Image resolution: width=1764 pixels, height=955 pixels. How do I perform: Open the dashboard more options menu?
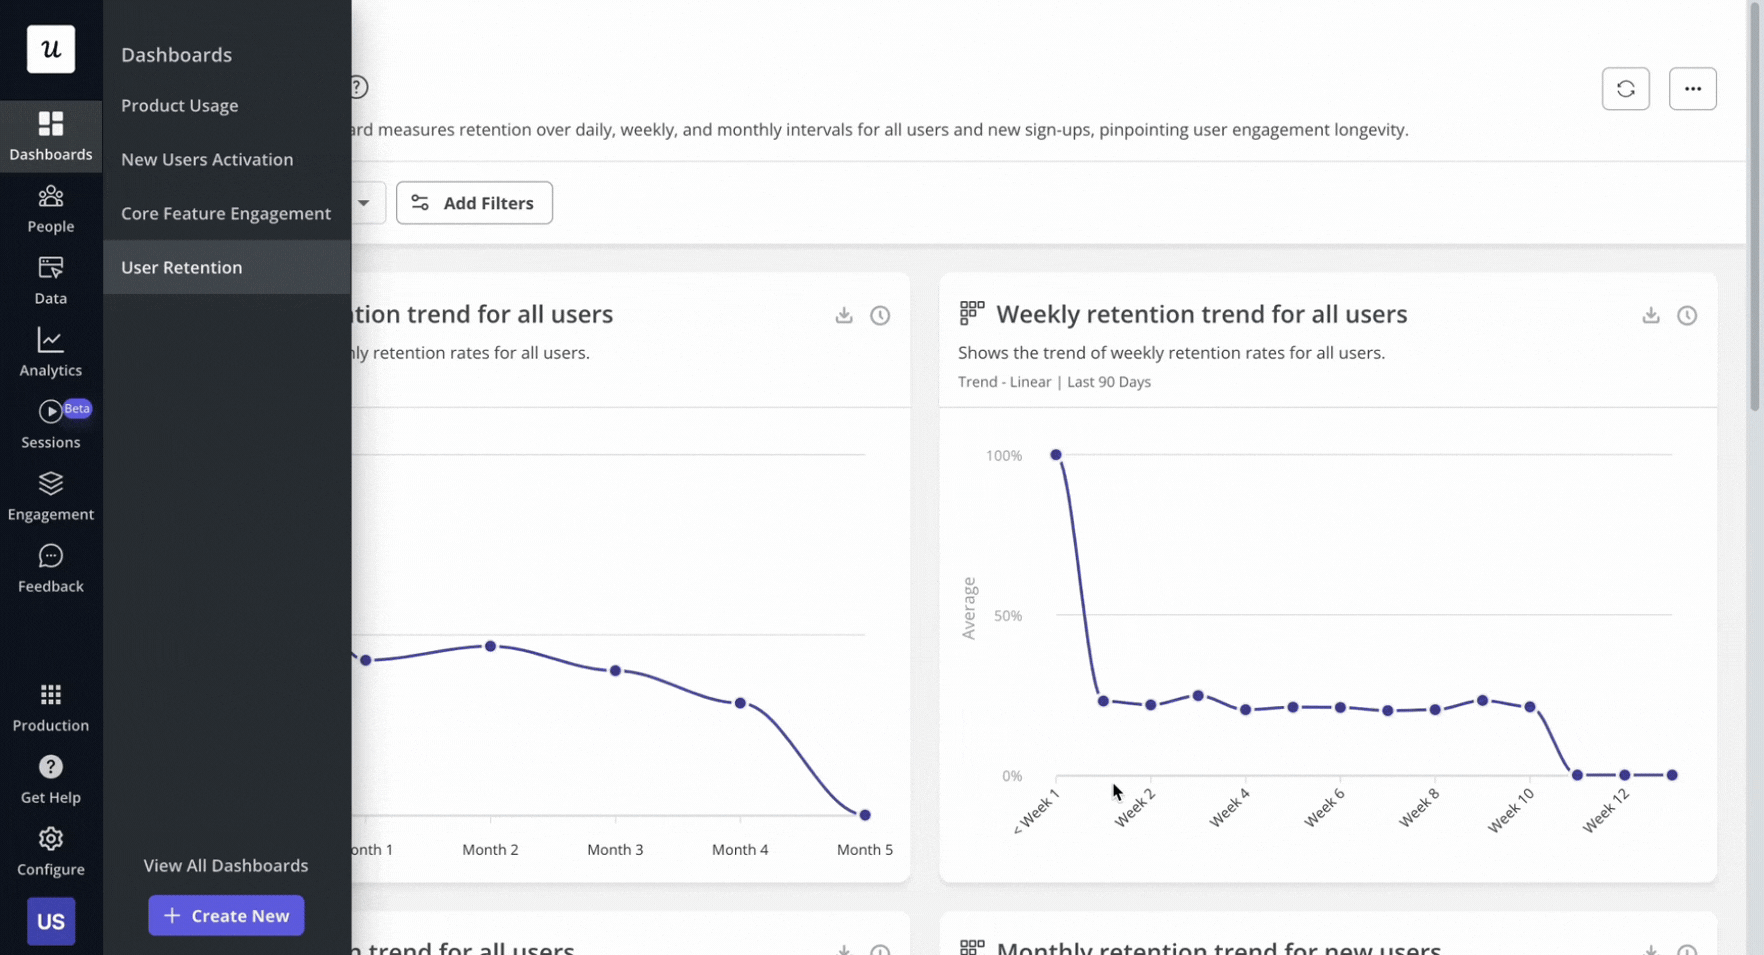pos(1693,88)
